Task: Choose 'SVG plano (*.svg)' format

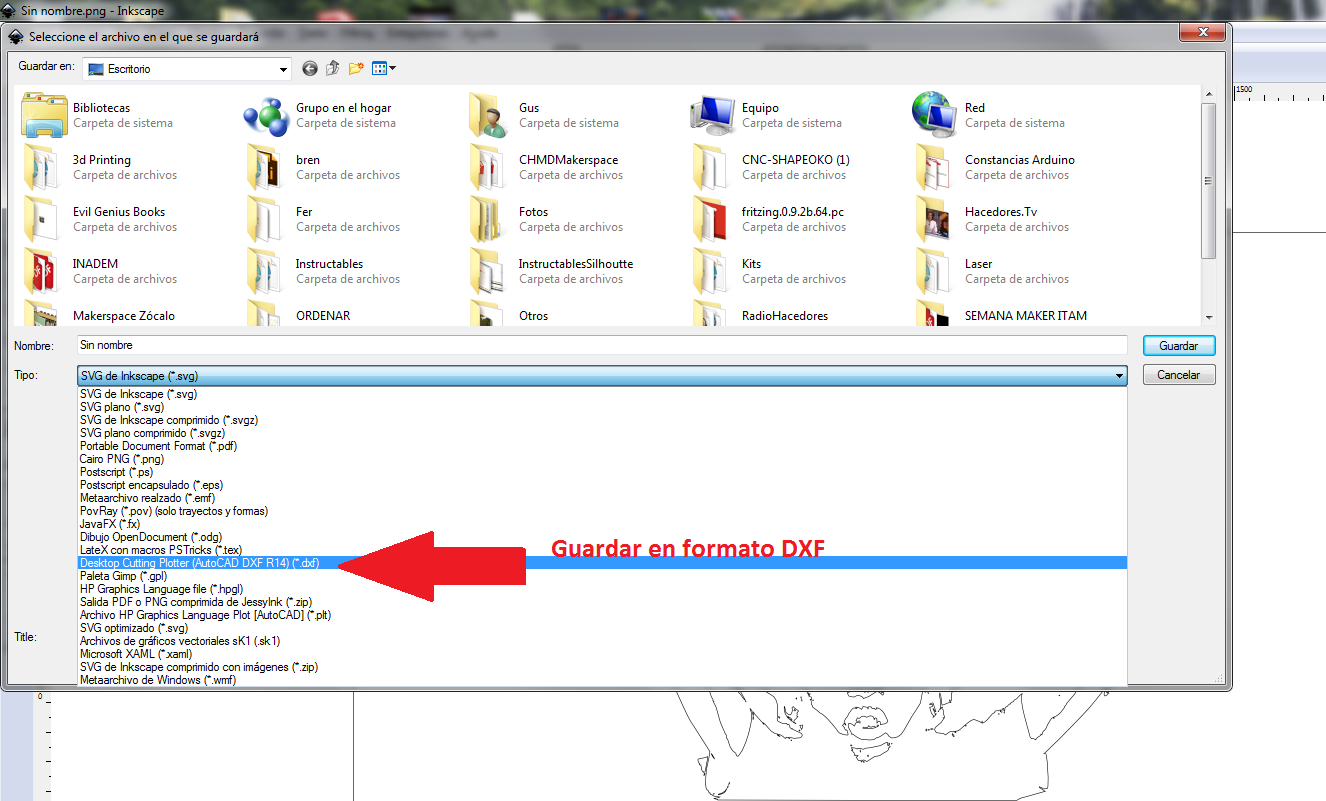Action: pos(602,407)
